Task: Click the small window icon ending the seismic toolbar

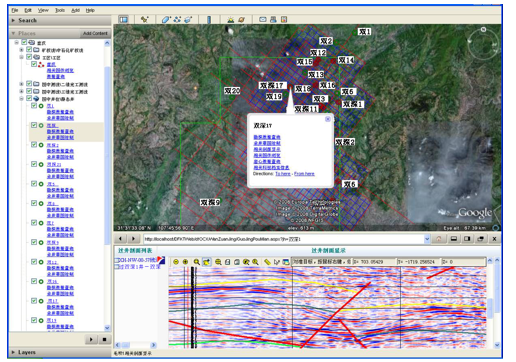Action: pos(286,262)
